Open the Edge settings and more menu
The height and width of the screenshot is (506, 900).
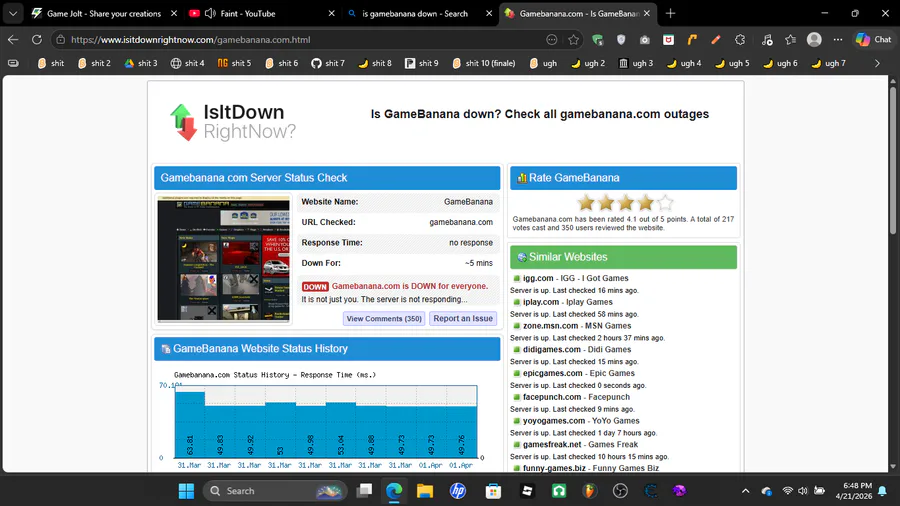pos(838,40)
